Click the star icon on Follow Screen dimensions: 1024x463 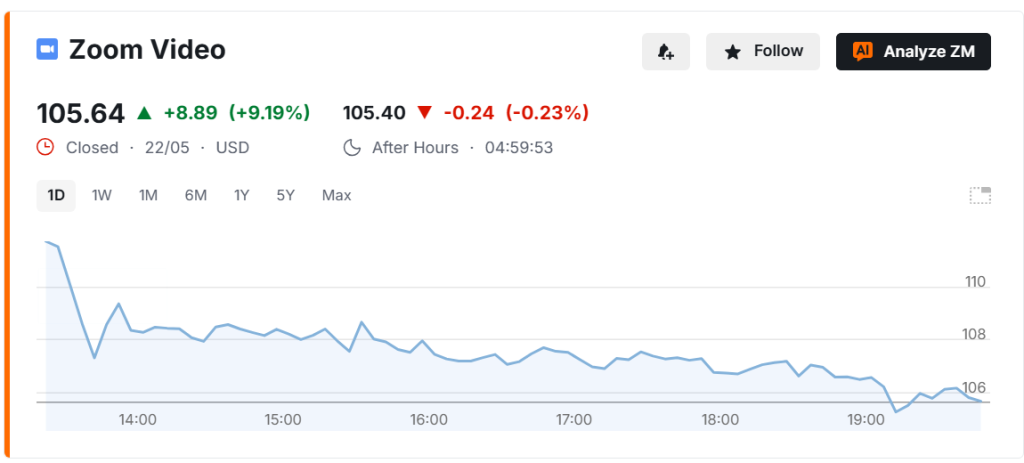click(x=733, y=52)
